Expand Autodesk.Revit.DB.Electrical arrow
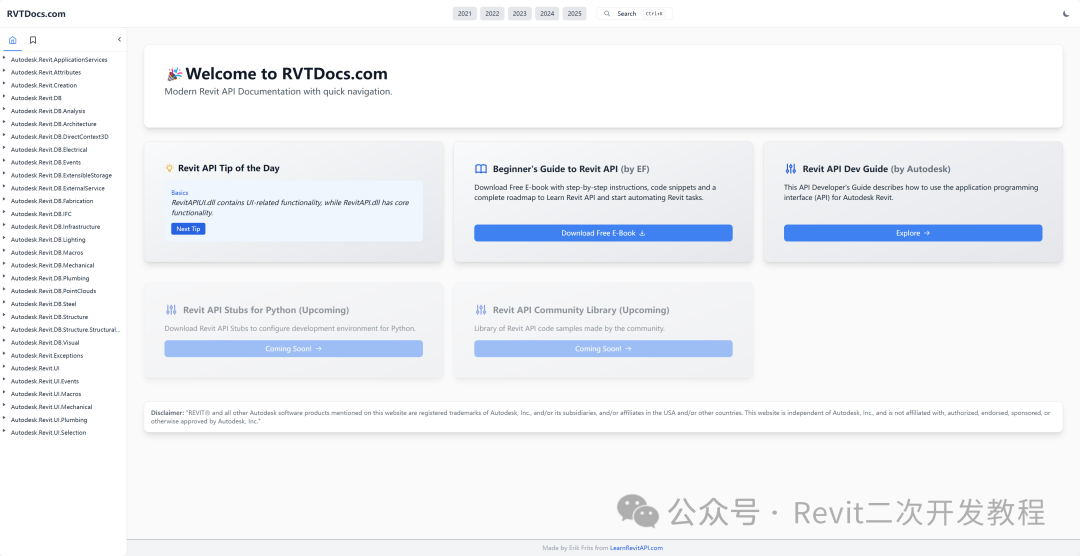1080x556 pixels. 5,148
